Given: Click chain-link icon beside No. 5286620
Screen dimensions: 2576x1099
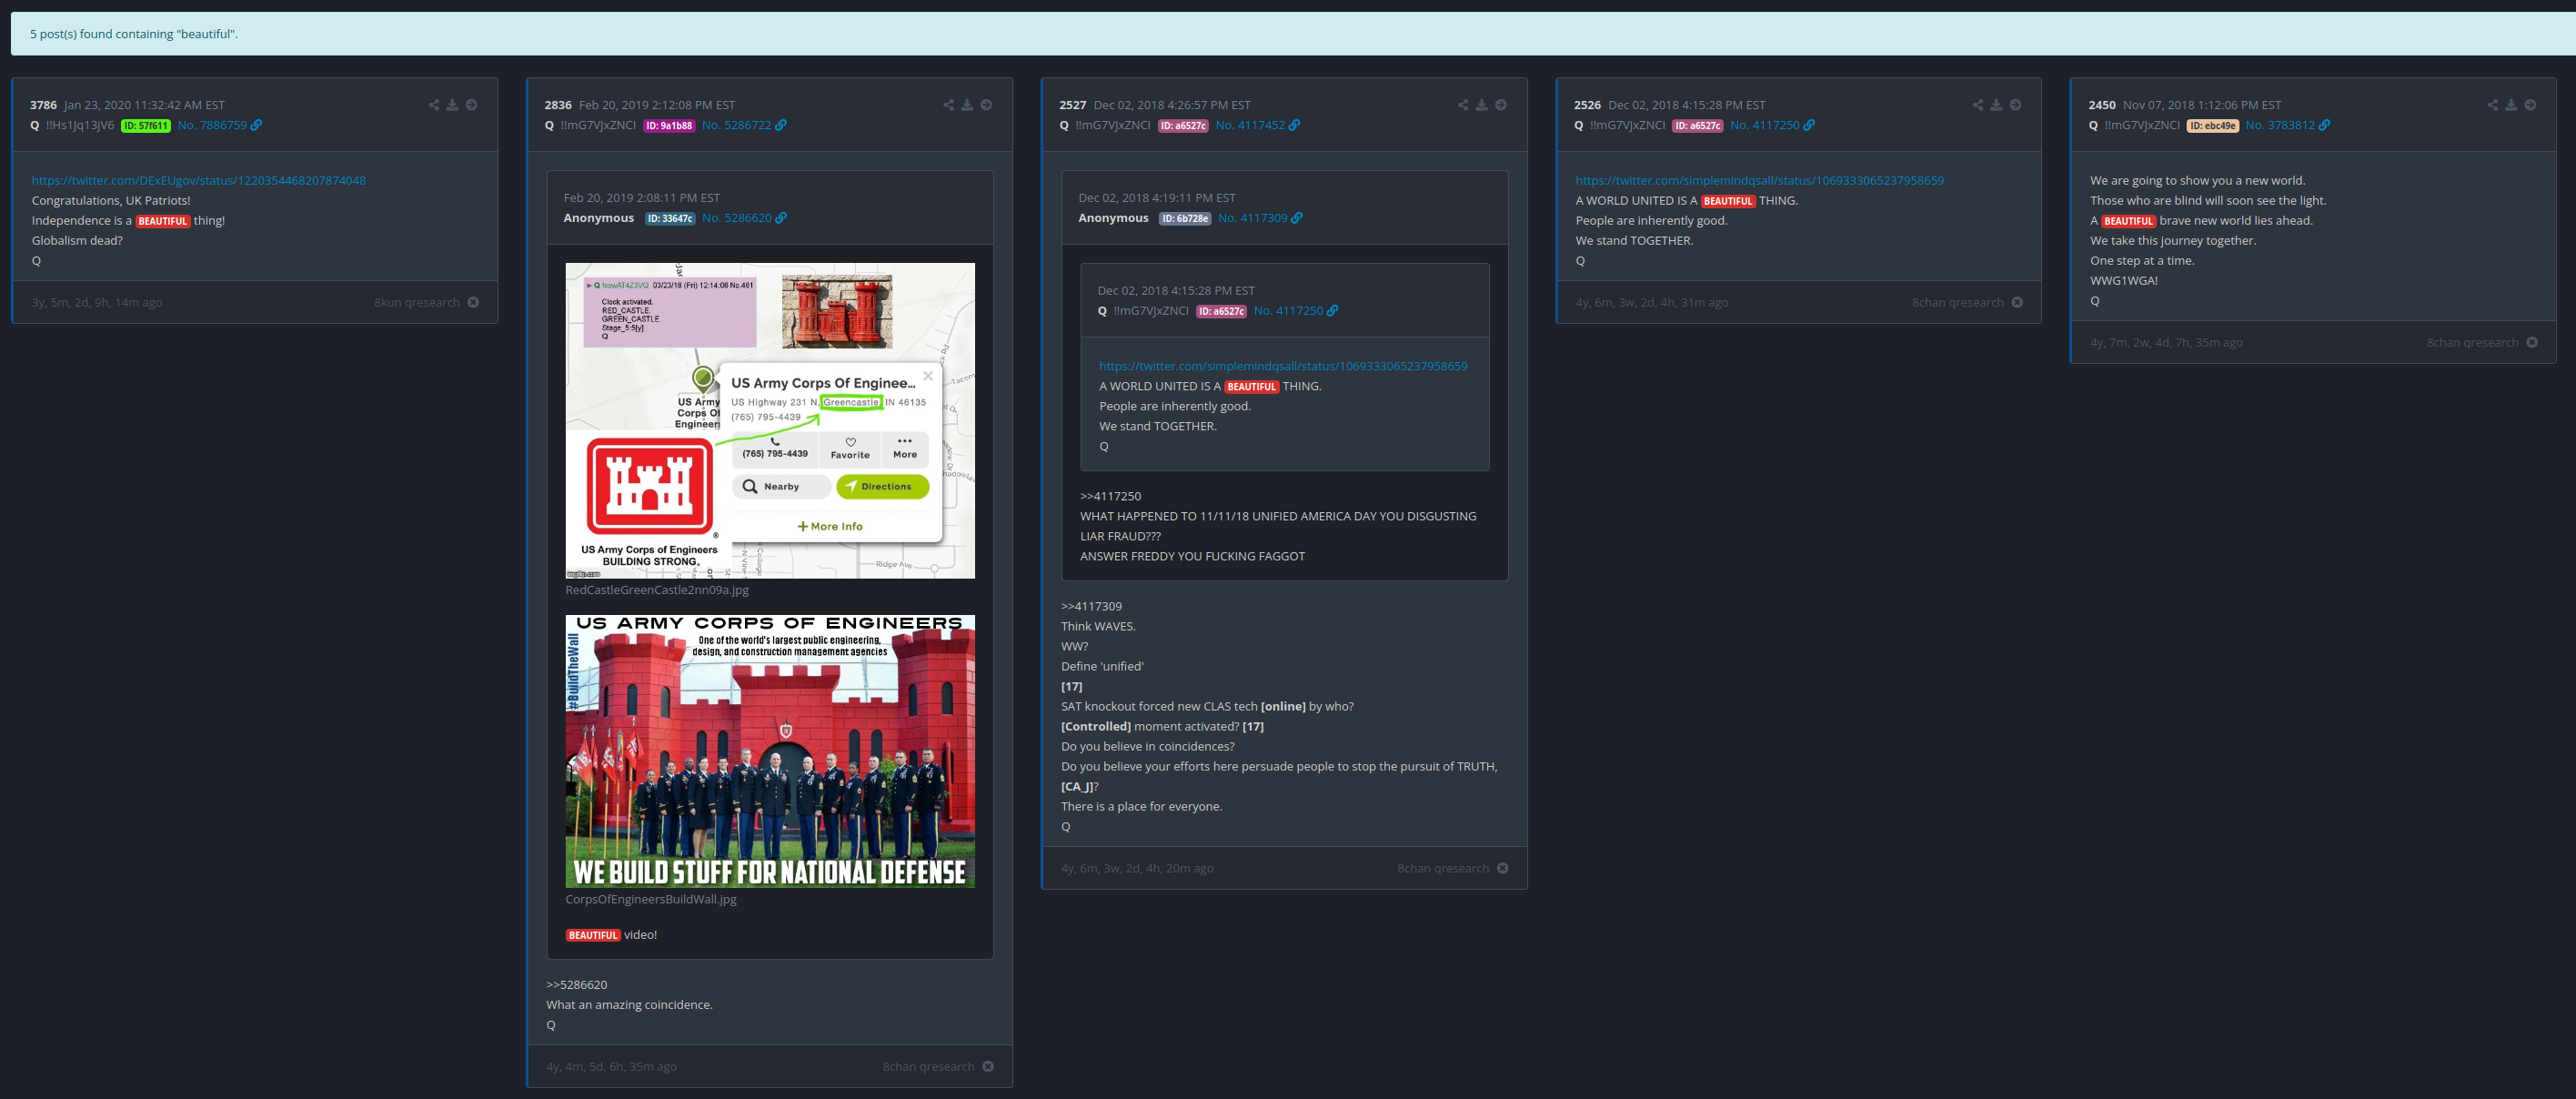Looking at the screenshot, I should [x=781, y=218].
